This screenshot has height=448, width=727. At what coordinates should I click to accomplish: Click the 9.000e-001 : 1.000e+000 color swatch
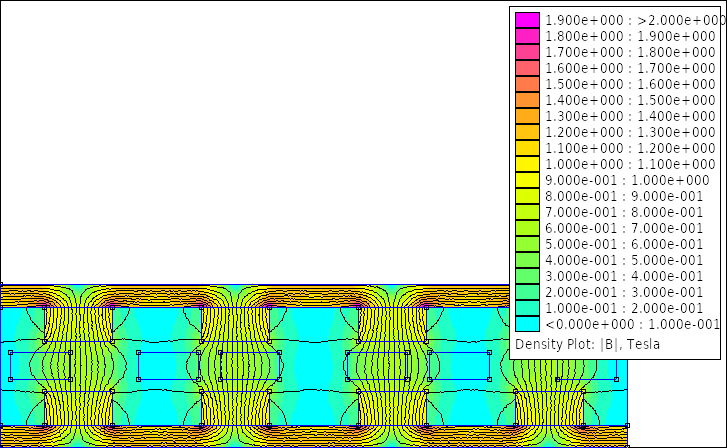coord(527,180)
